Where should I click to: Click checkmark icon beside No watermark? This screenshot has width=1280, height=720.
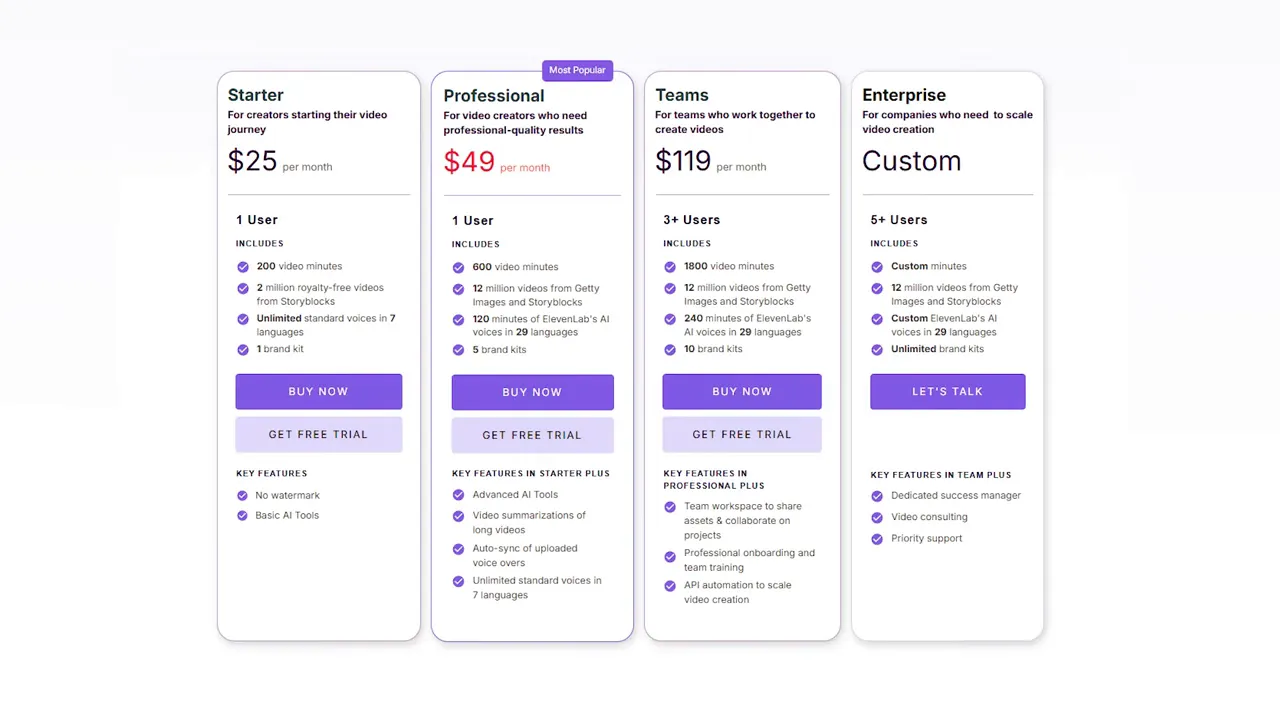pyautogui.click(x=242, y=496)
